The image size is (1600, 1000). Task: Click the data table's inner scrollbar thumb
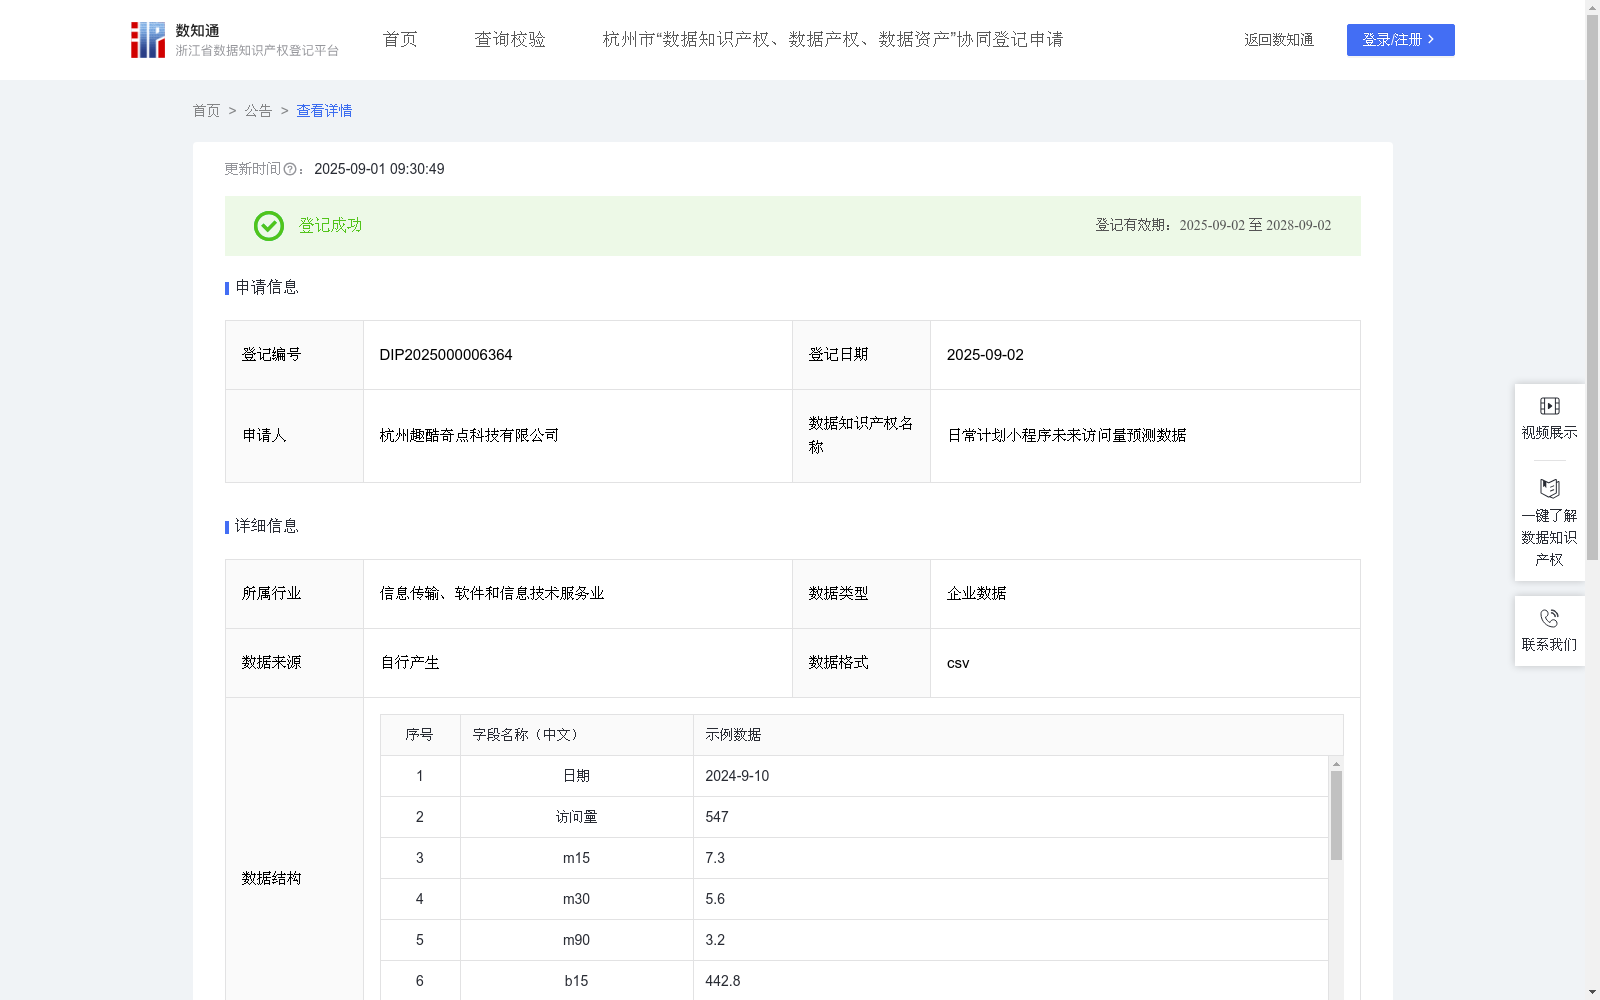point(1336,815)
